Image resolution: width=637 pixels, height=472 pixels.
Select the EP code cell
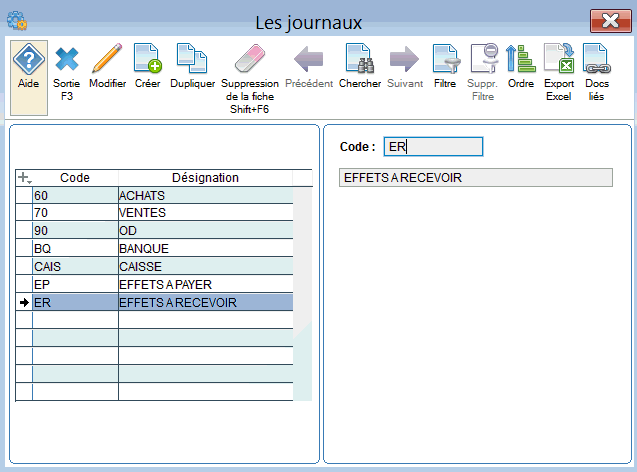pos(75,284)
